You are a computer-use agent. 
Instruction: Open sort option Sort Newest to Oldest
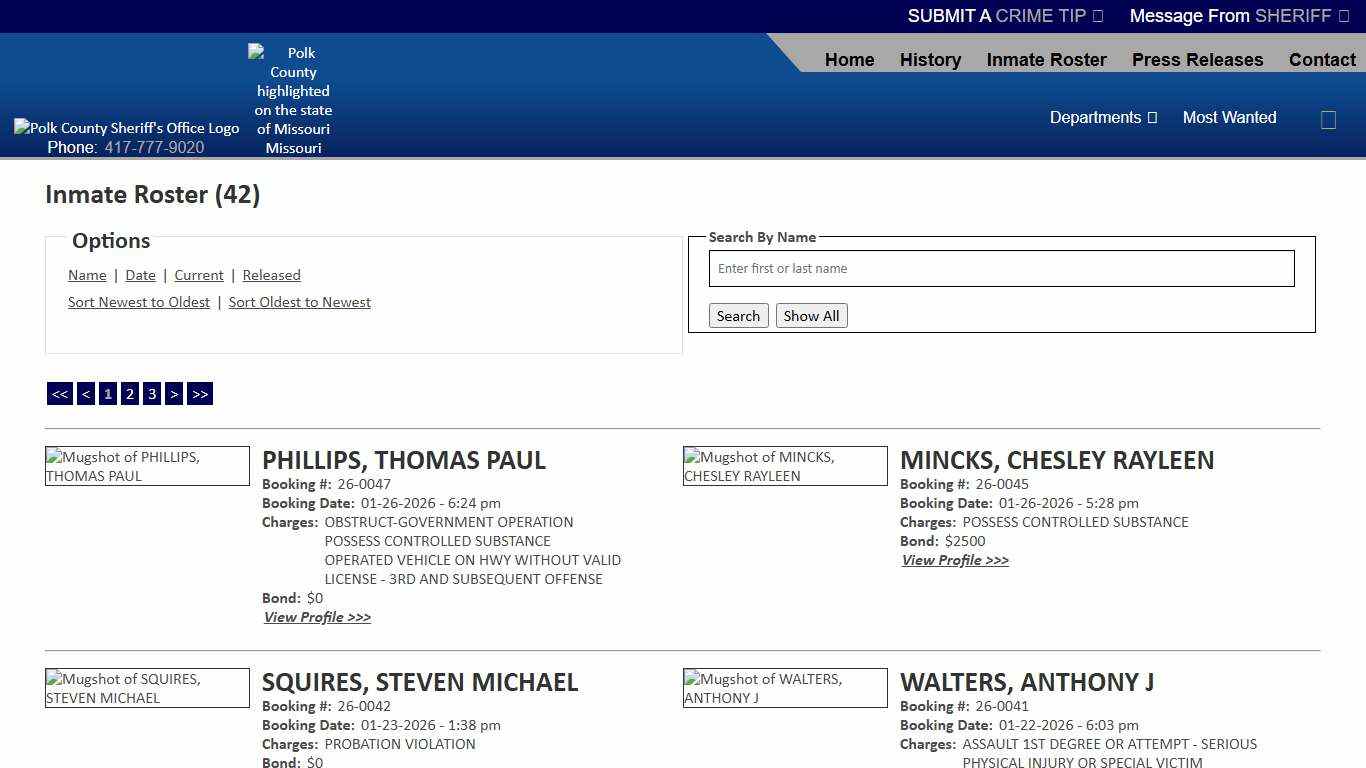click(138, 302)
